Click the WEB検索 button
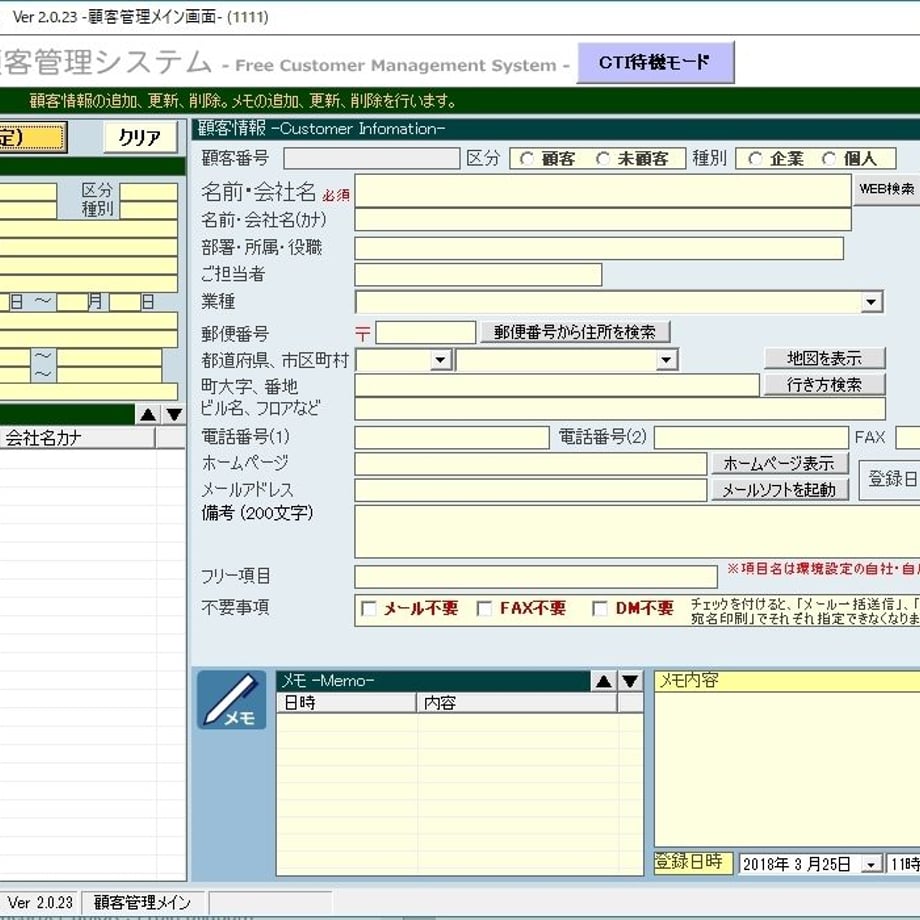The width and height of the screenshot is (920, 920). (887, 189)
